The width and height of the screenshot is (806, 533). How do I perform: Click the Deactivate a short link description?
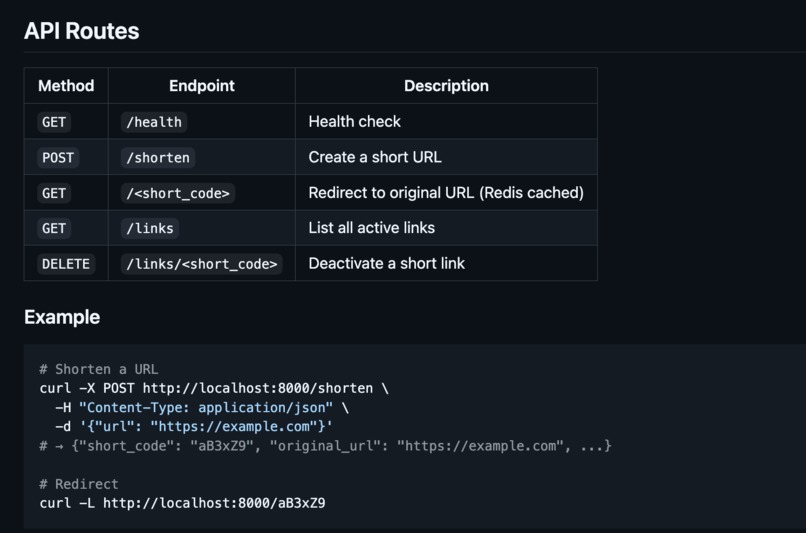tap(386, 263)
